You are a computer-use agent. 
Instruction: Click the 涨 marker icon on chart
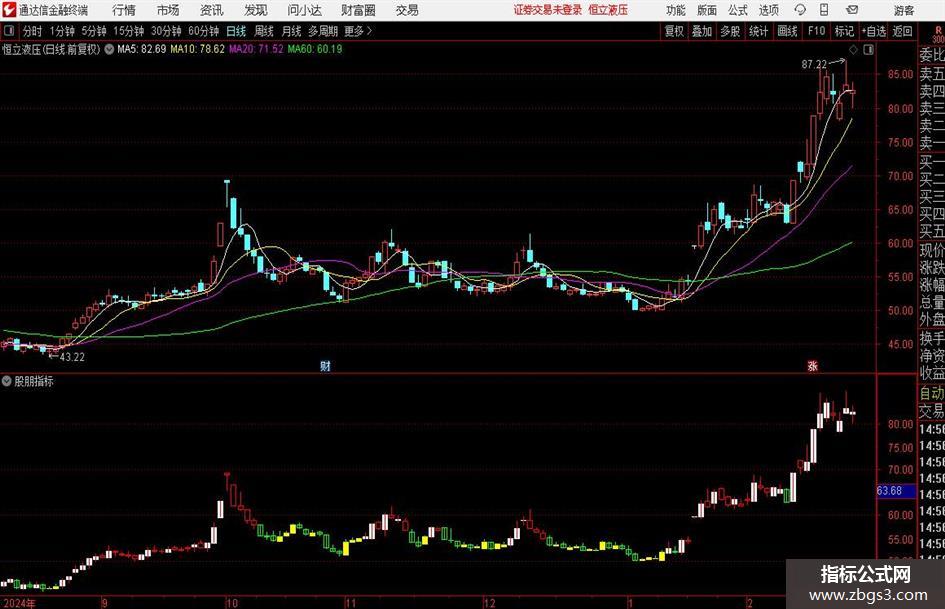(812, 365)
